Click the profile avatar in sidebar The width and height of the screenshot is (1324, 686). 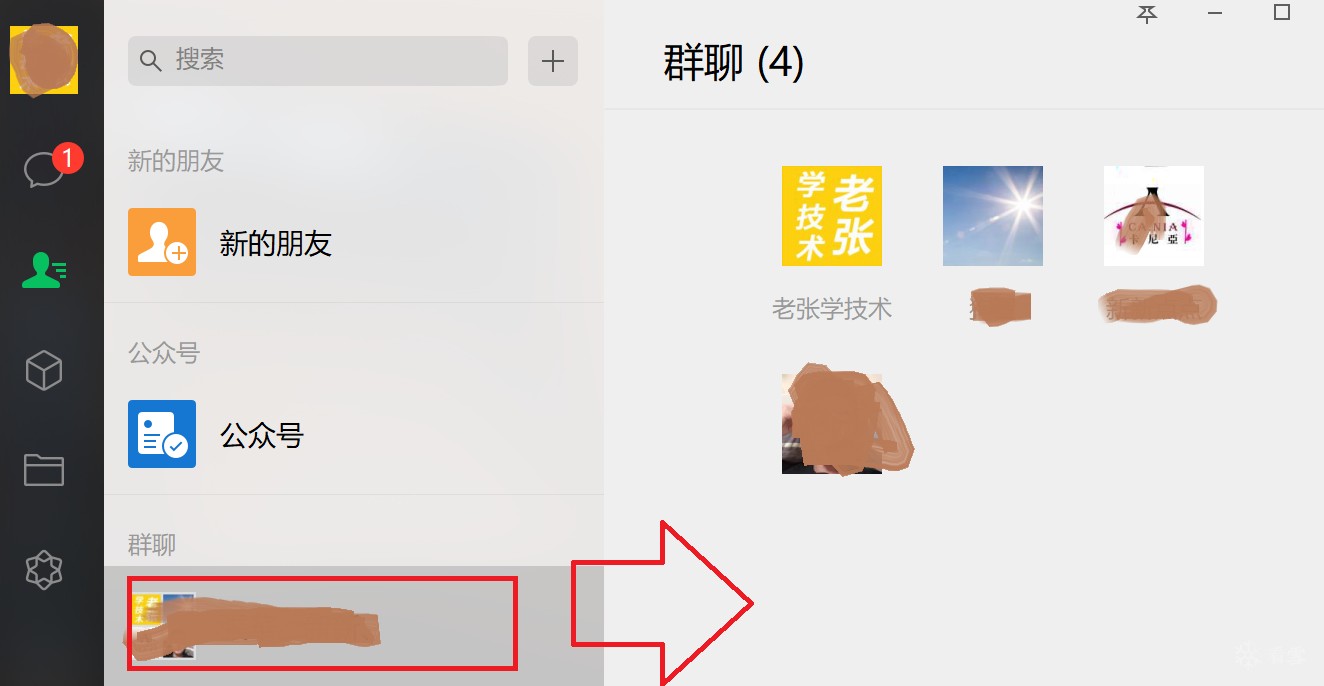(x=44, y=60)
